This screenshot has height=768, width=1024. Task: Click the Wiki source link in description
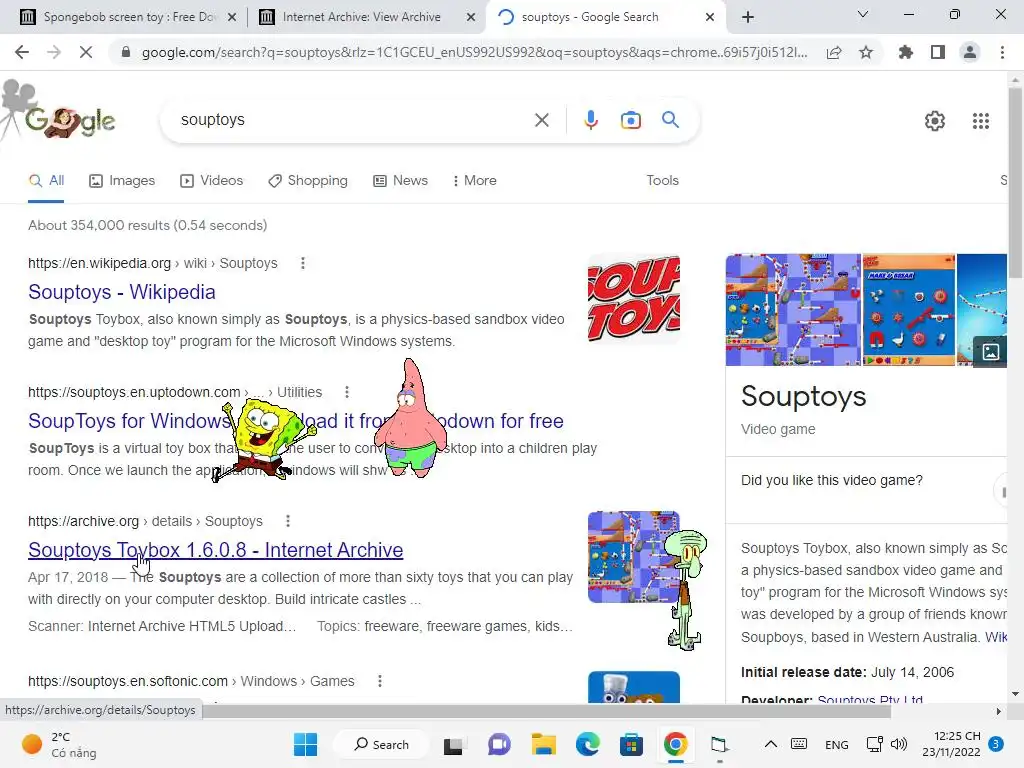tap(995, 637)
